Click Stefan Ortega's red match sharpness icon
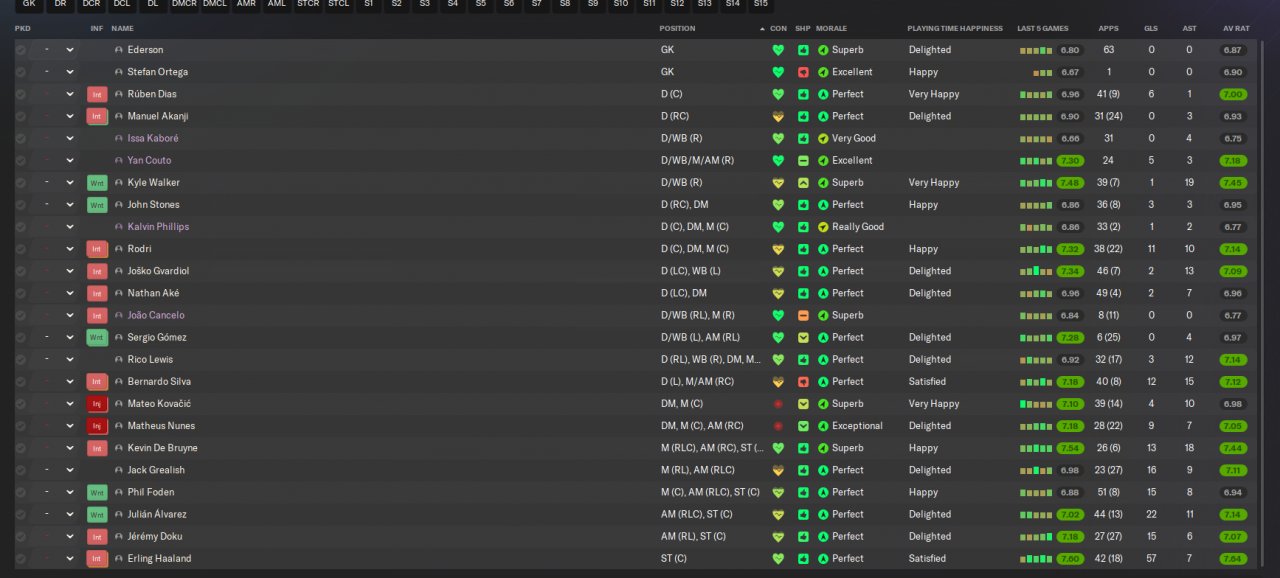 click(x=803, y=72)
